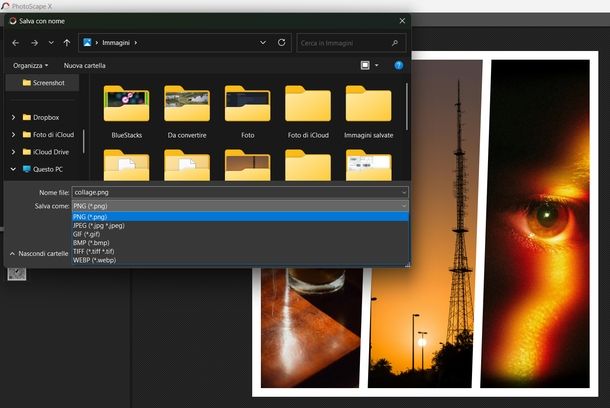Viewport: 610px width, 408px height.
Task: Open the Da convertire folder
Action: tap(187, 112)
